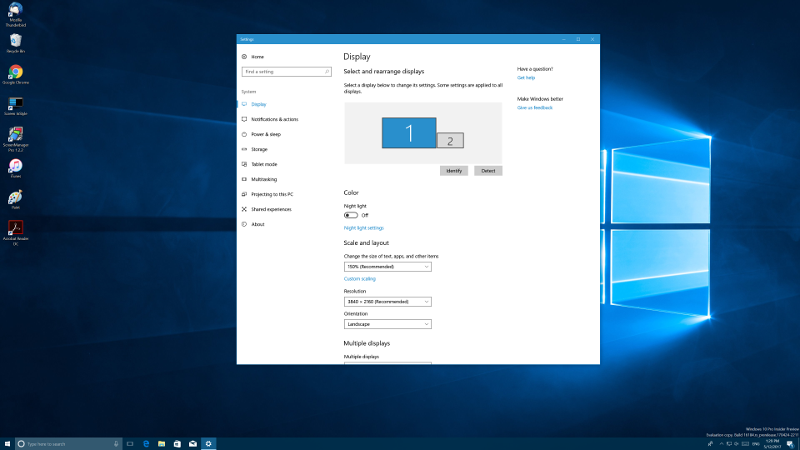800x450 pixels.
Task: Open Task View from the taskbar
Action: 130,444
